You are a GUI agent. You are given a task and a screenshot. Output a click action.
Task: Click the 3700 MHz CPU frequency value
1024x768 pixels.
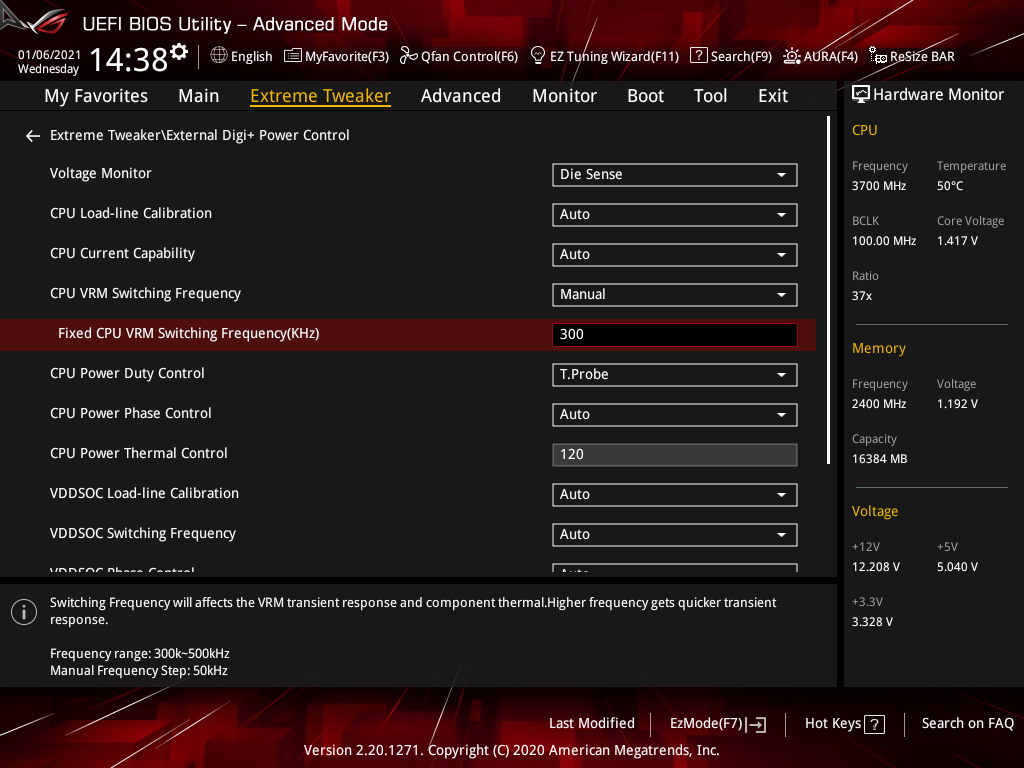pos(878,186)
